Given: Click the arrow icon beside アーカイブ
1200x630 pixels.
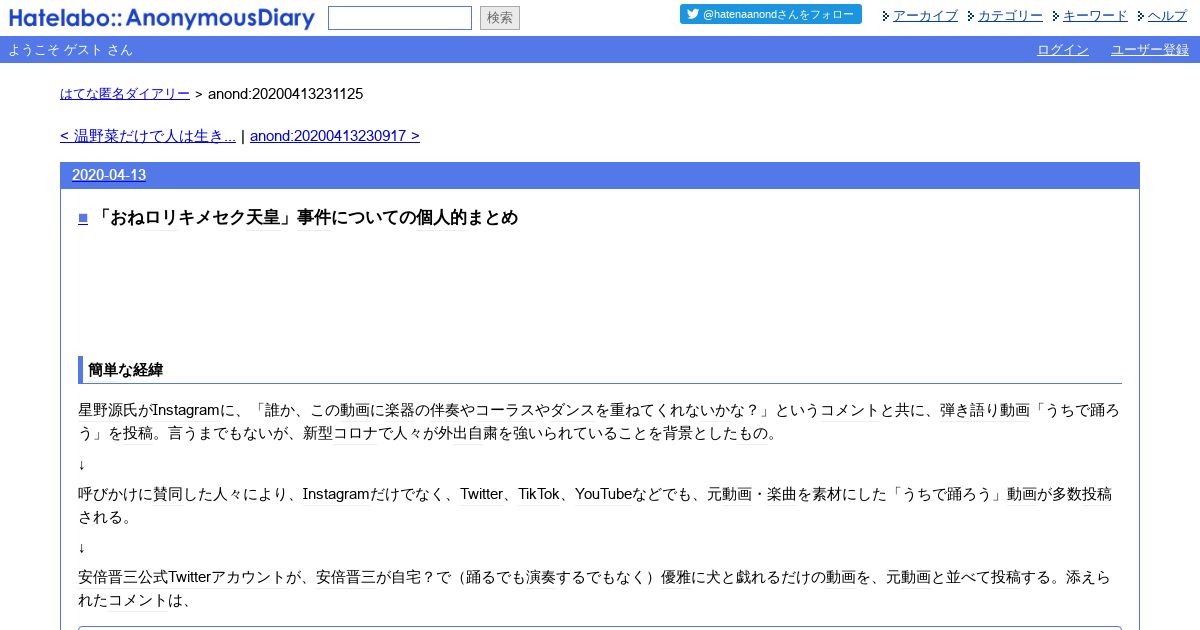Looking at the screenshot, I should pyautogui.click(x=886, y=16).
